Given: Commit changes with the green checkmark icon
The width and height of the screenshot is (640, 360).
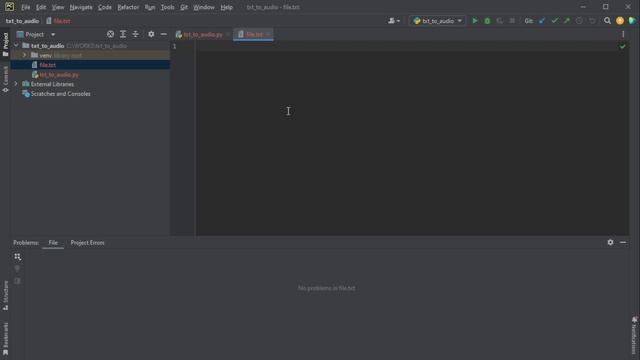Looking at the screenshot, I should [x=554, y=20].
